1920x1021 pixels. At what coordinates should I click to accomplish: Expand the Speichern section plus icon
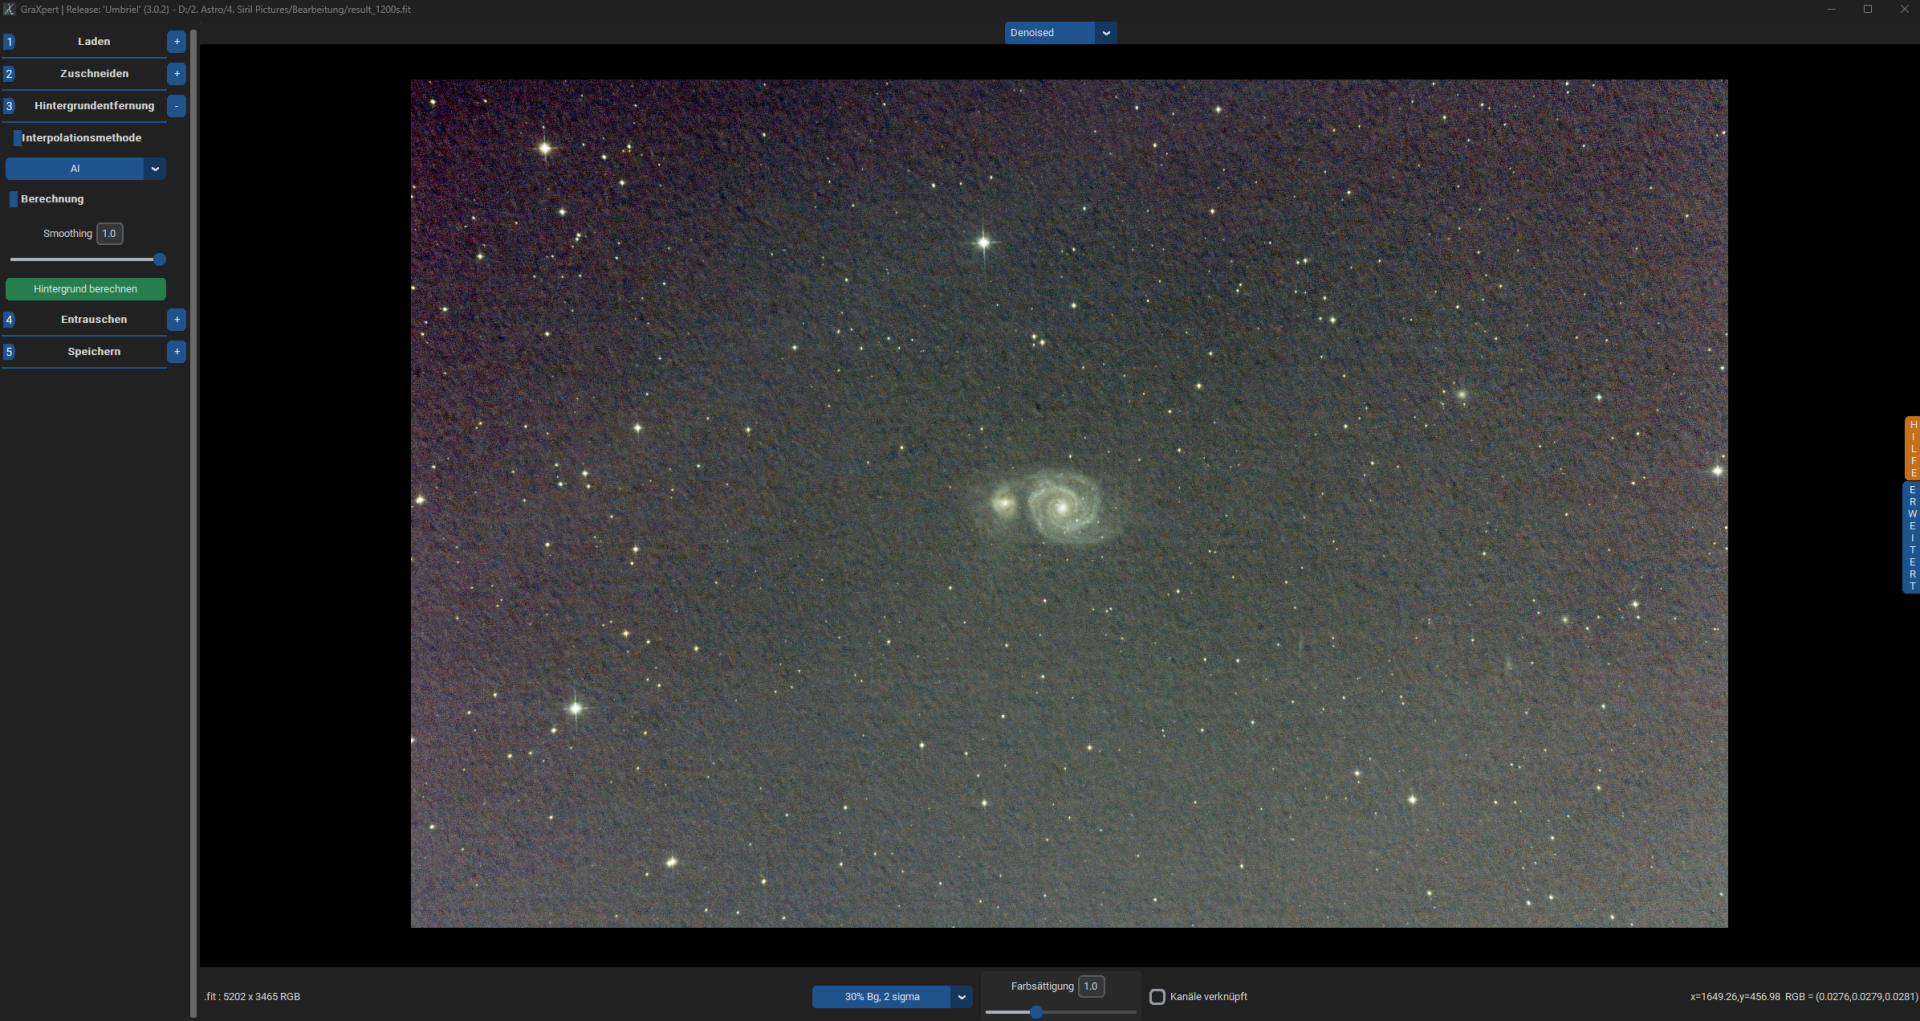pyautogui.click(x=177, y=352)
